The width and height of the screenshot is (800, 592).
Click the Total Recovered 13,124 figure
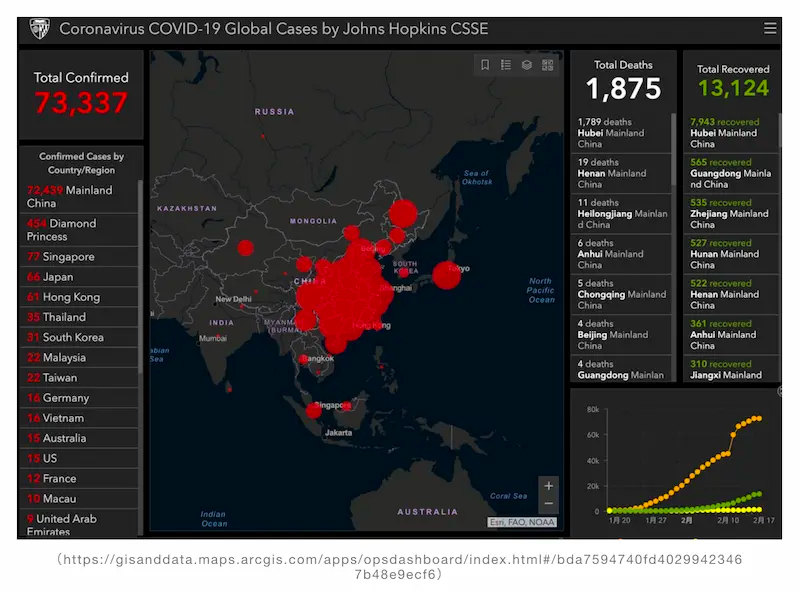tap(733, 88)
